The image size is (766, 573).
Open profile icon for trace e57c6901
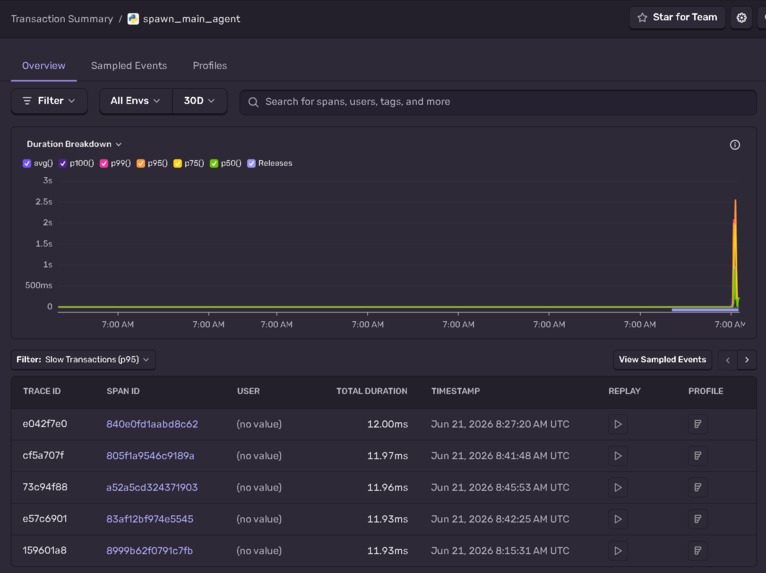(x=698, y=519)
